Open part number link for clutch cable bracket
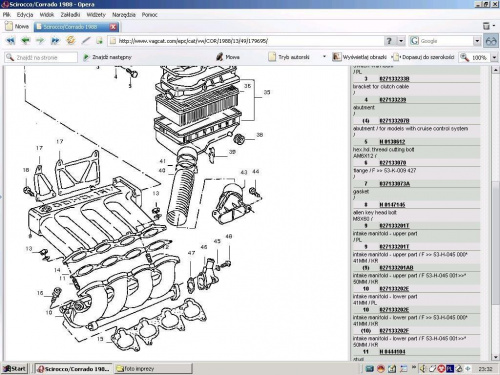The image size is (500, 375). click(394, 79)
